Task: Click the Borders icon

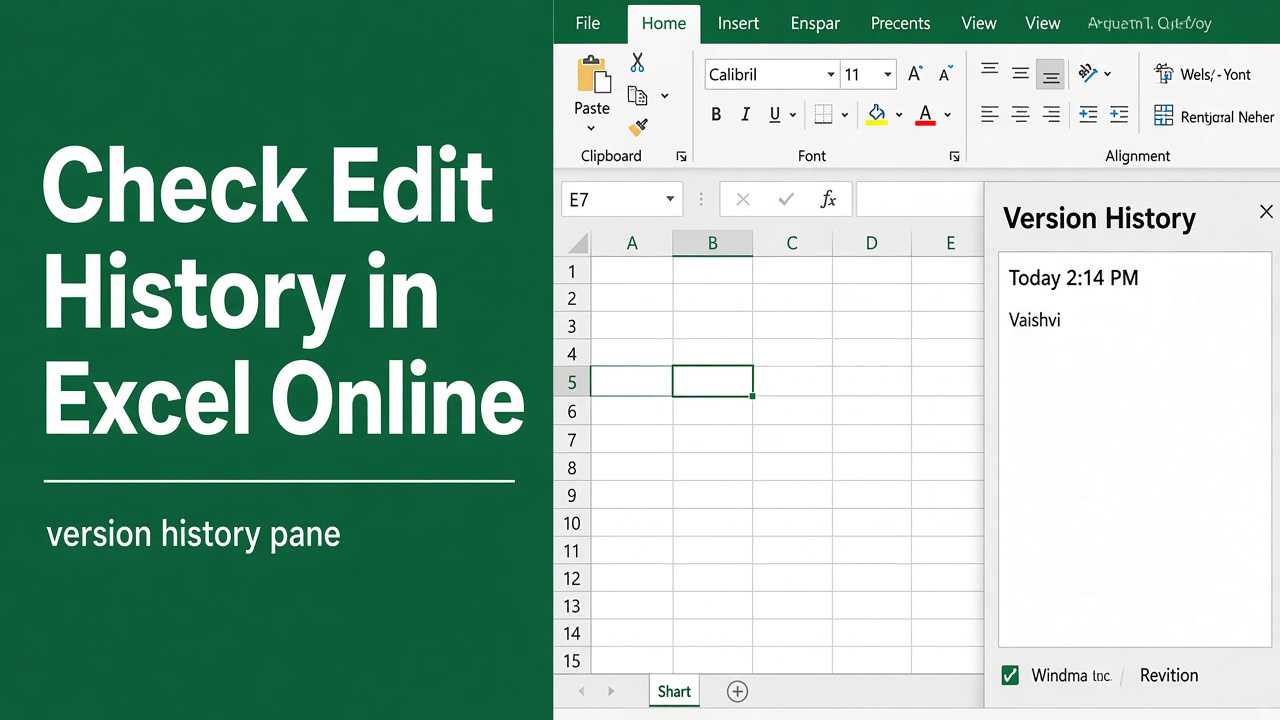Action: coord(823,115)
